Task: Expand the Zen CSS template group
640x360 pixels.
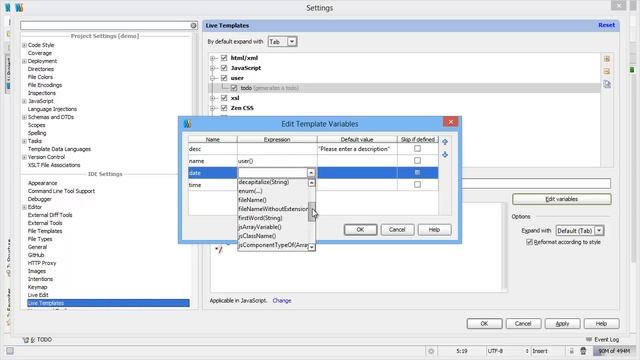Action: [213, 108]
